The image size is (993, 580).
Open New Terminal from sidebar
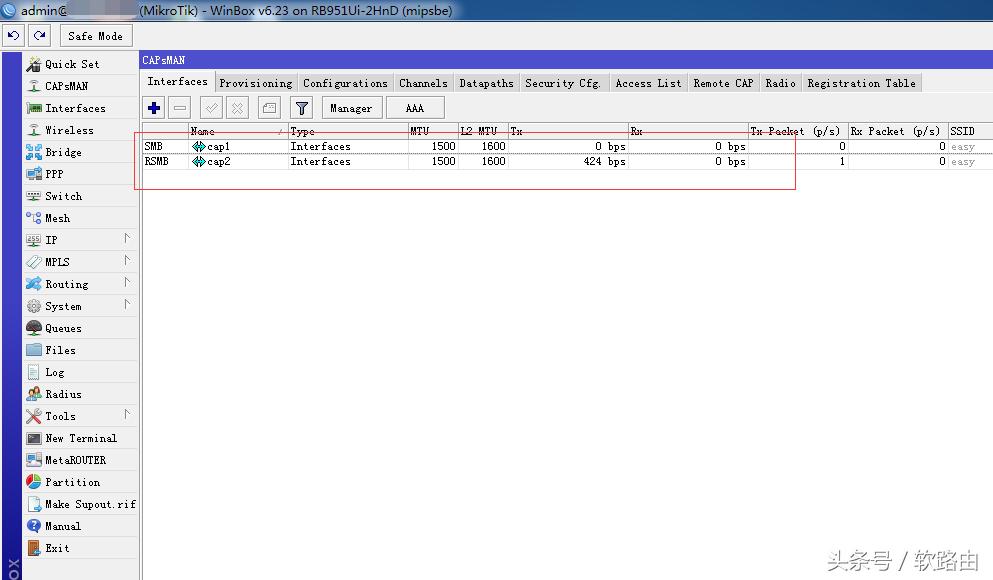pos(80,438)
